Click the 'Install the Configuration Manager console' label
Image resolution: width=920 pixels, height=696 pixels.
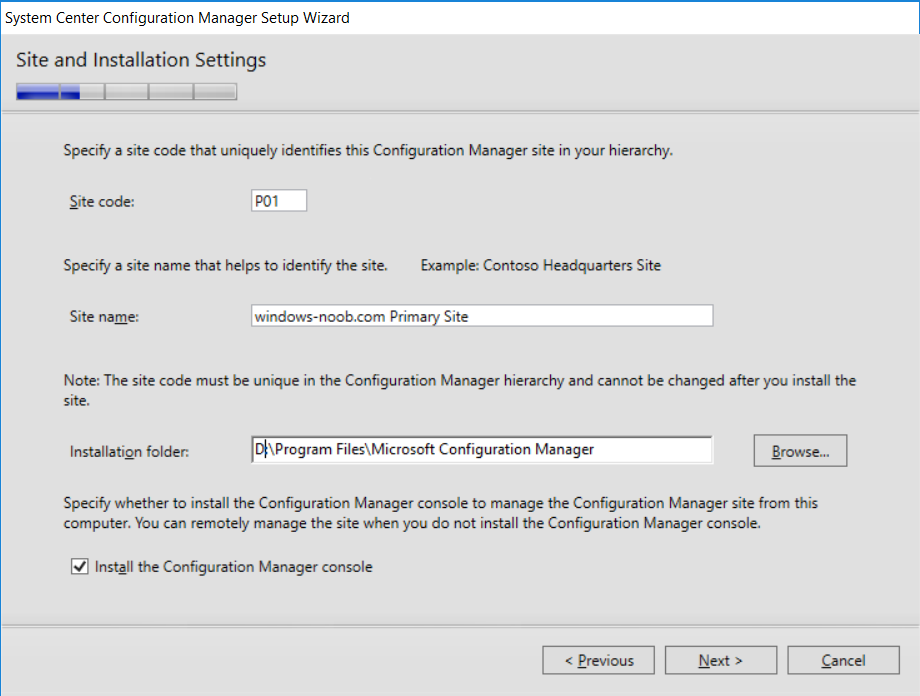click(234, 567)
